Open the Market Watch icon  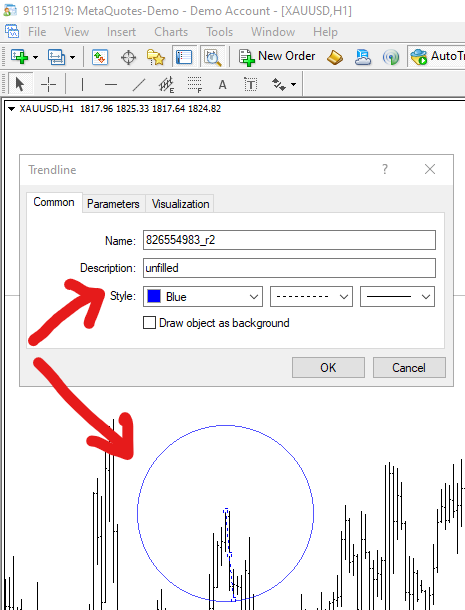click(x=100, y=57)
